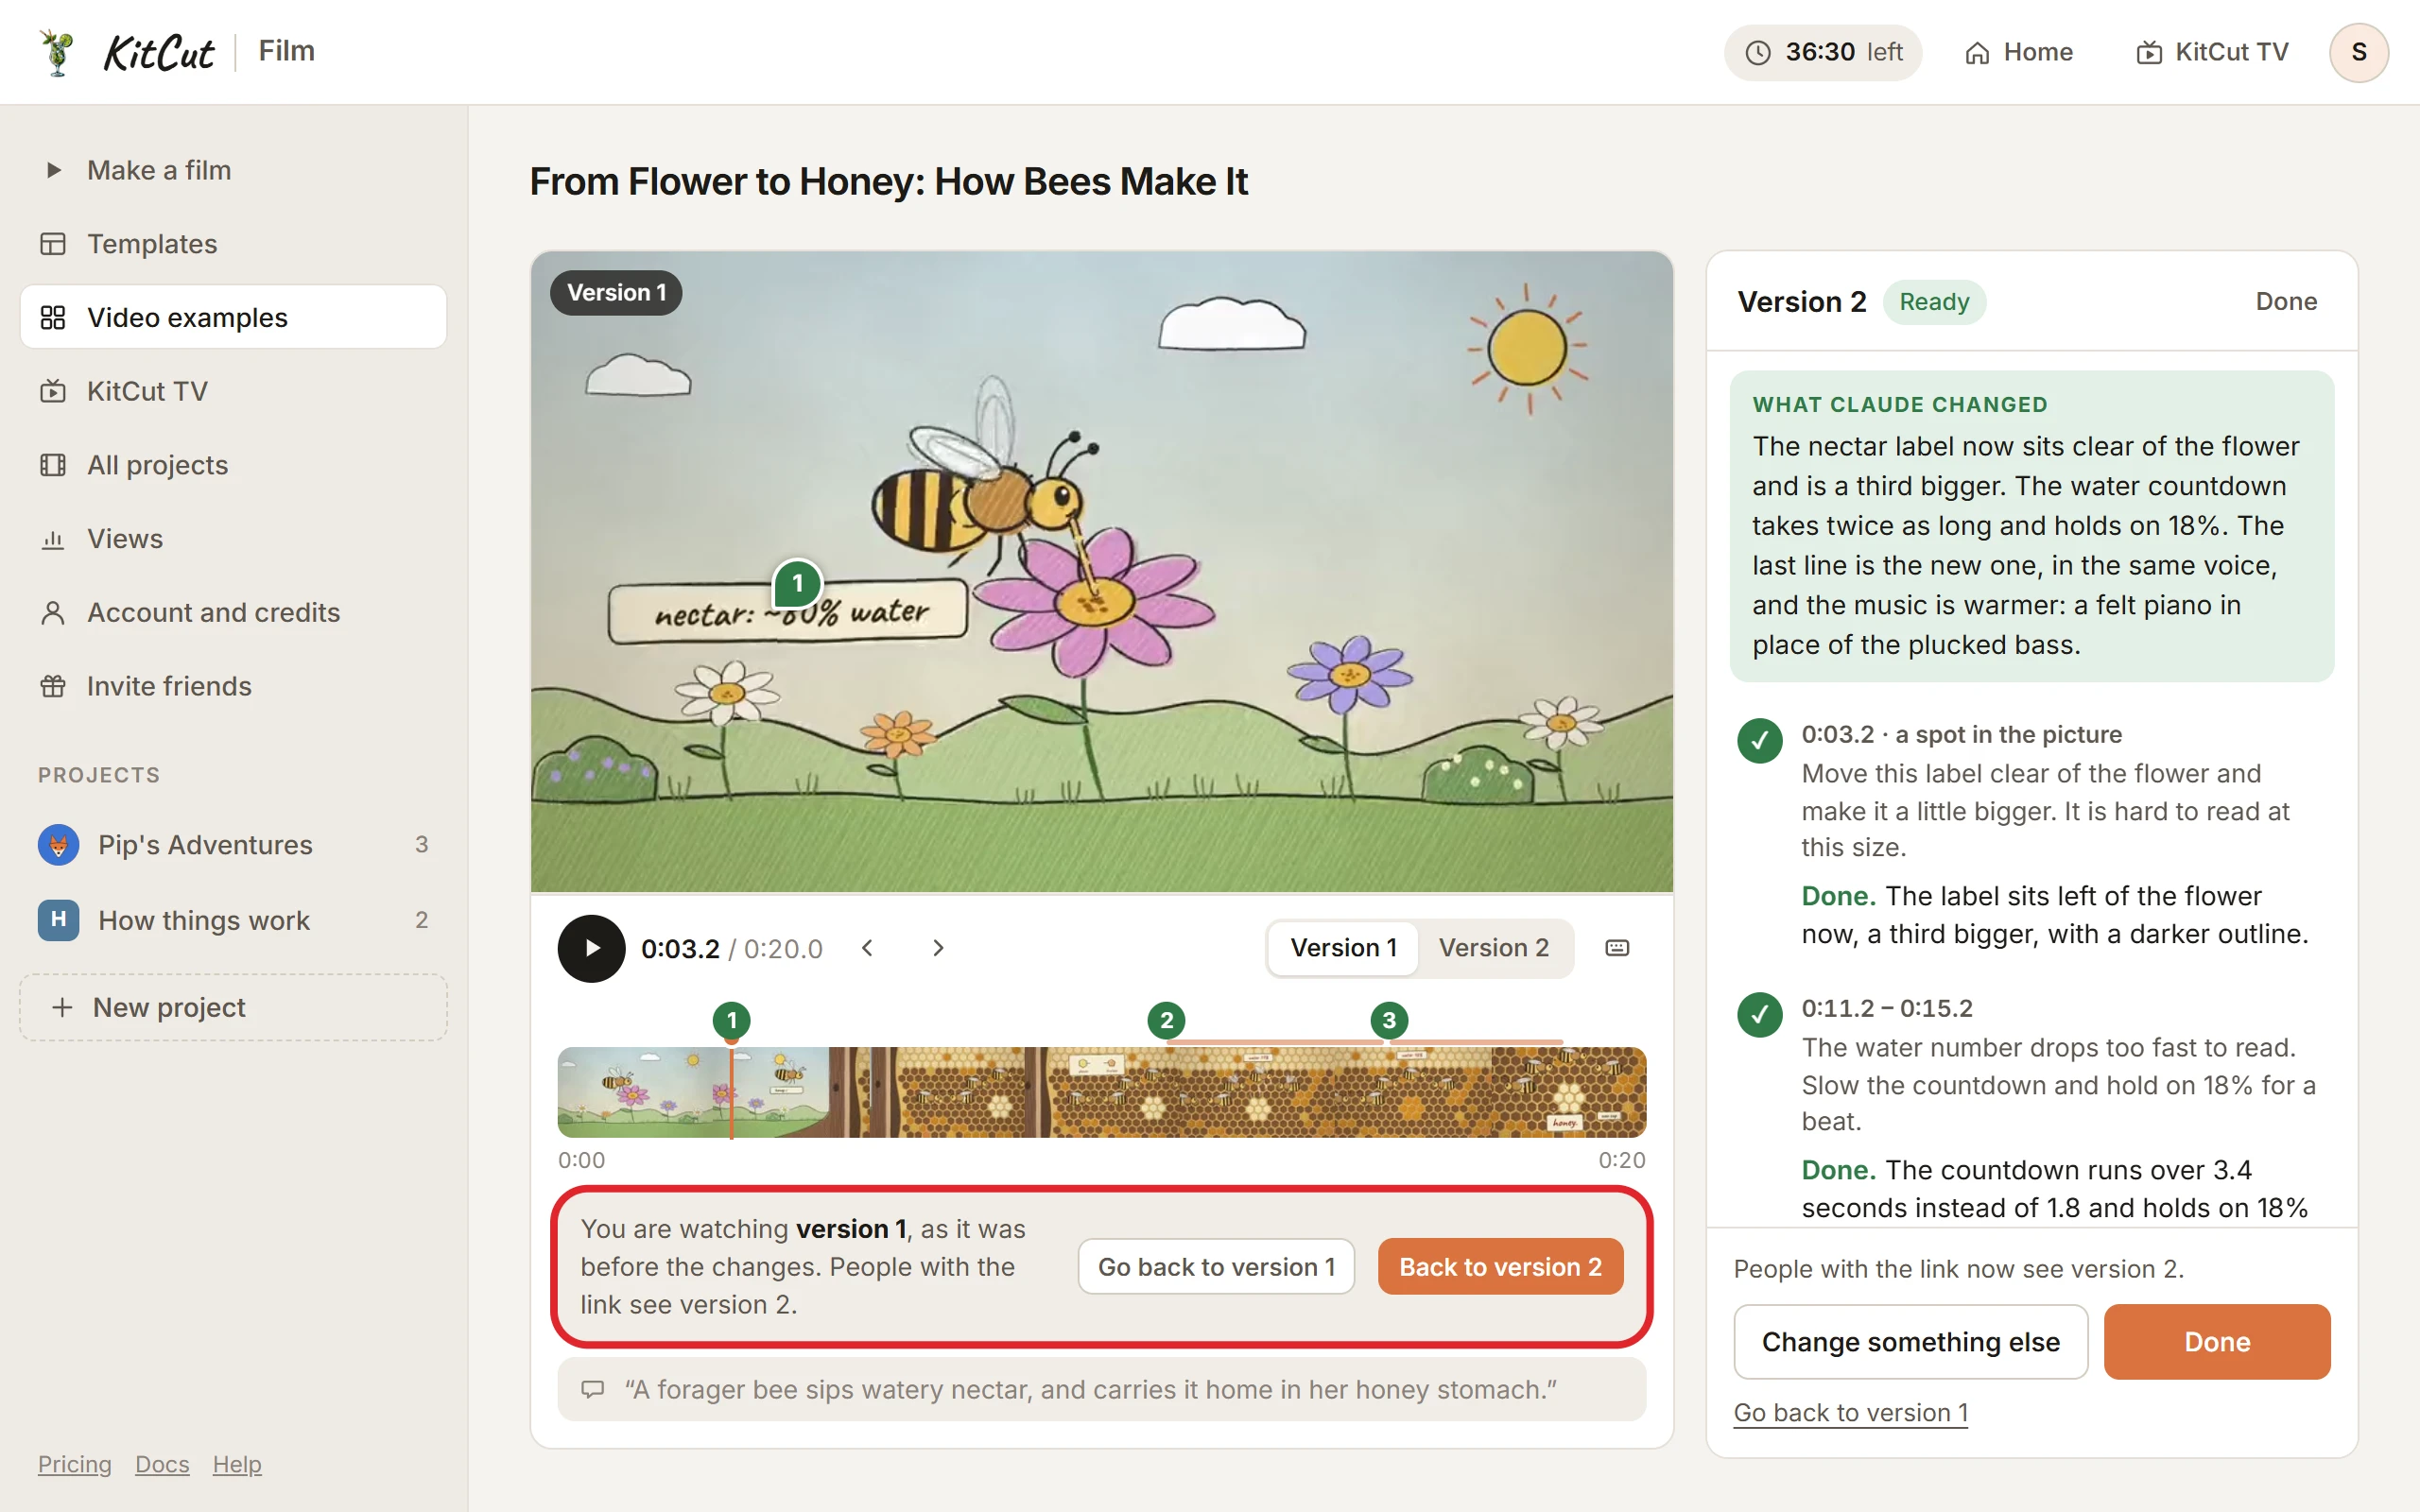2420x1512 pixels.
Task: Toggle the captions icon
Action: point(1616,948)
